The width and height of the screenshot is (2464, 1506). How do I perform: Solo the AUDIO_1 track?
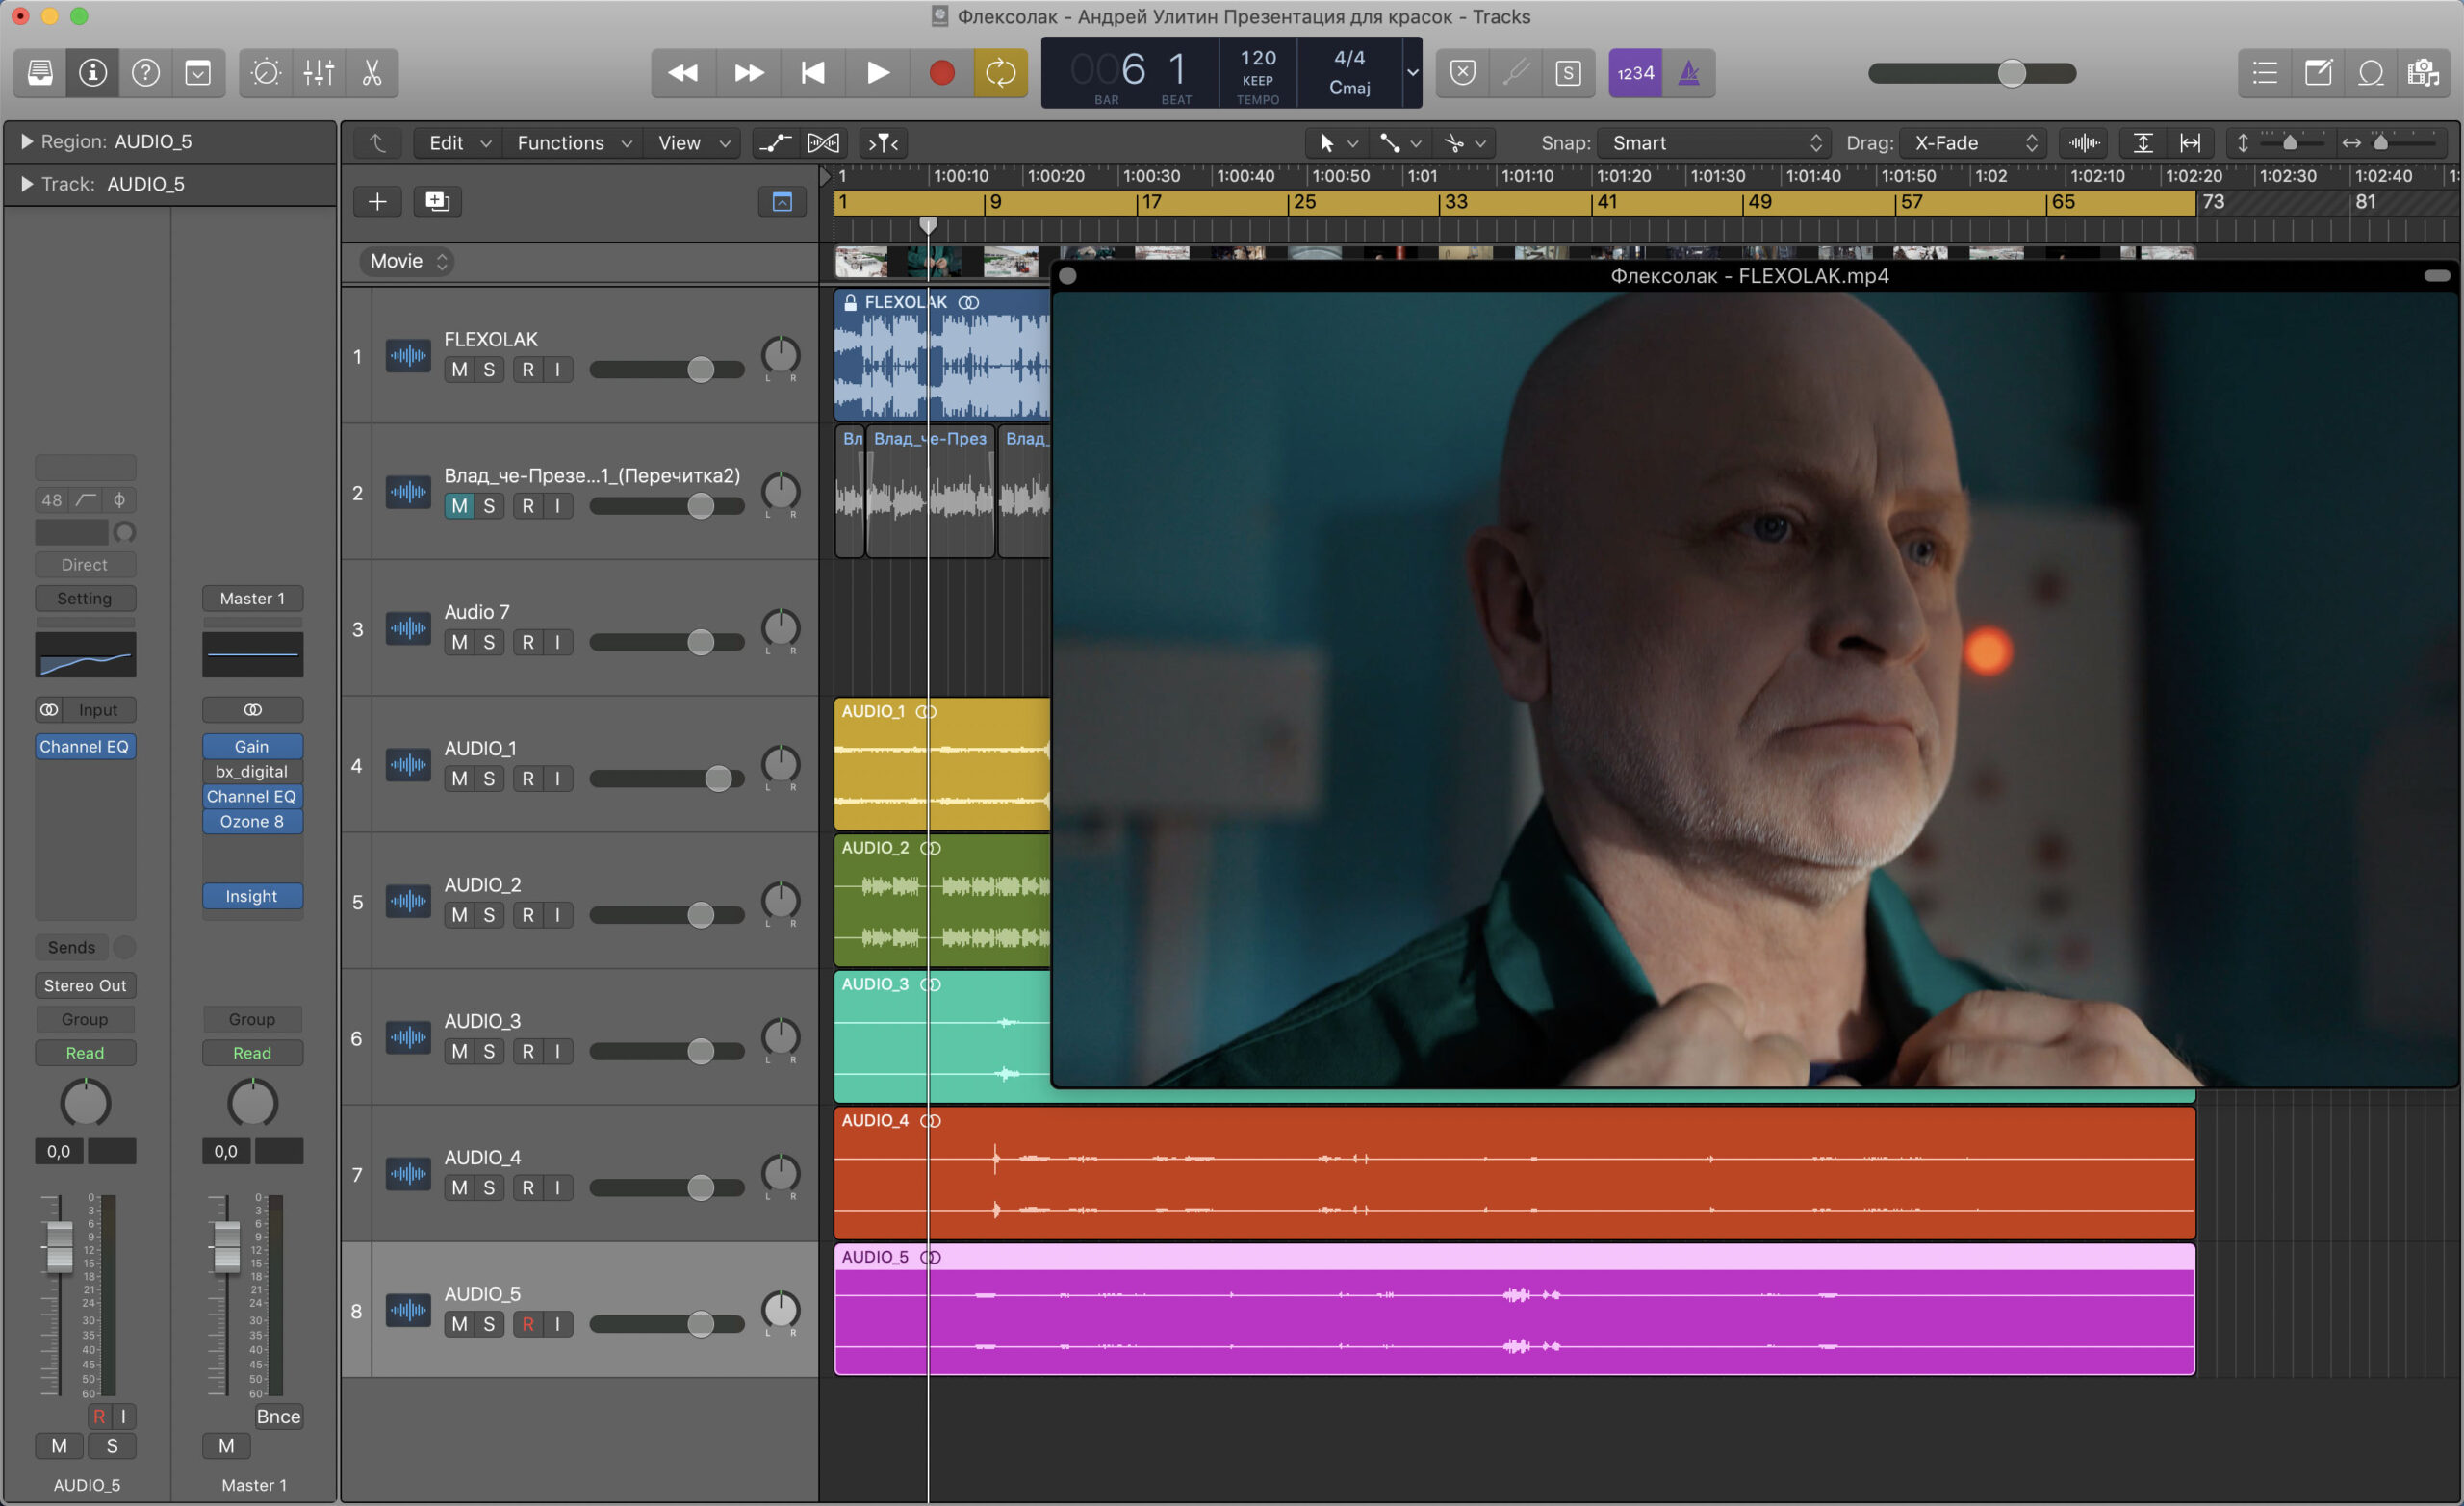(x=489, y=779)
